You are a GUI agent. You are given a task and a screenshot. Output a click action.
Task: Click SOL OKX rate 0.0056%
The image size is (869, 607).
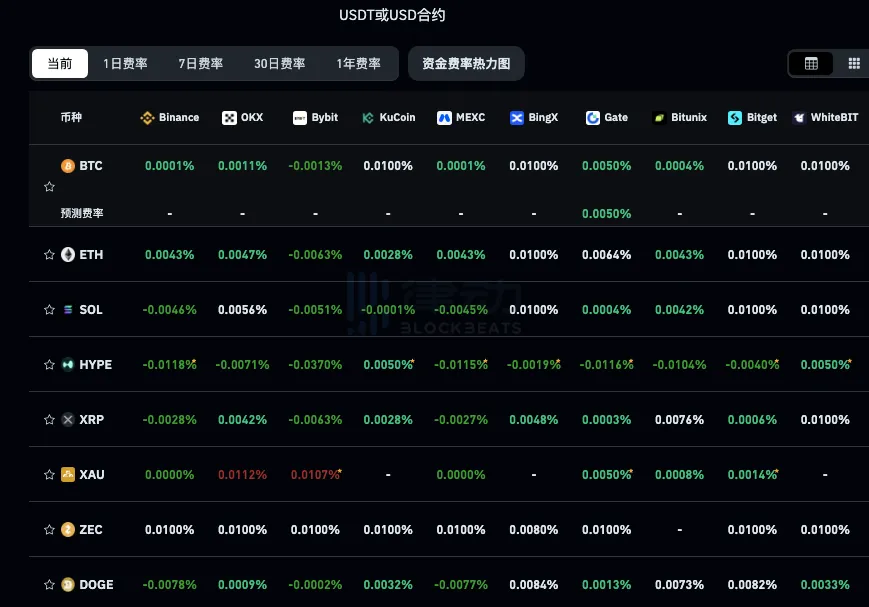tap(242, 309)
